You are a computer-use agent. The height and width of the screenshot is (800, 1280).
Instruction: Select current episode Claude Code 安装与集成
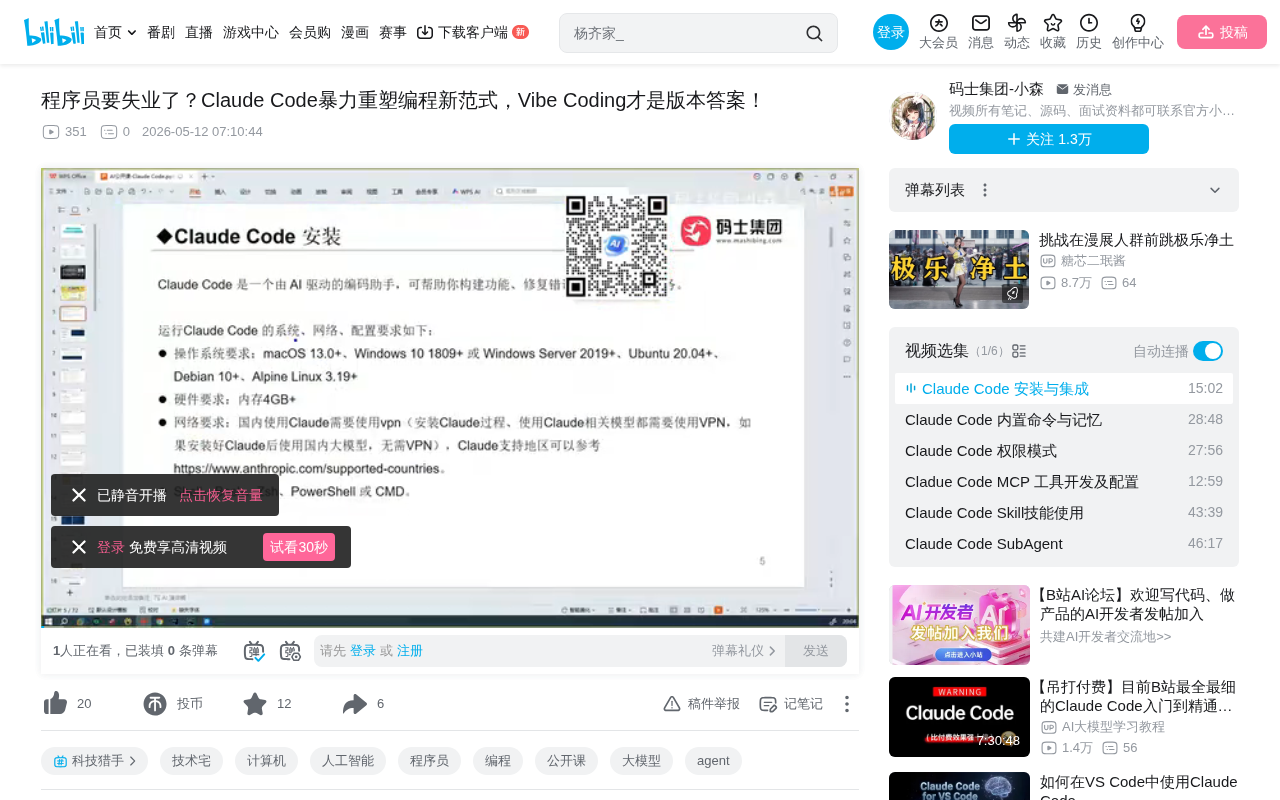pyautogui.click(x=1064, y=389)
